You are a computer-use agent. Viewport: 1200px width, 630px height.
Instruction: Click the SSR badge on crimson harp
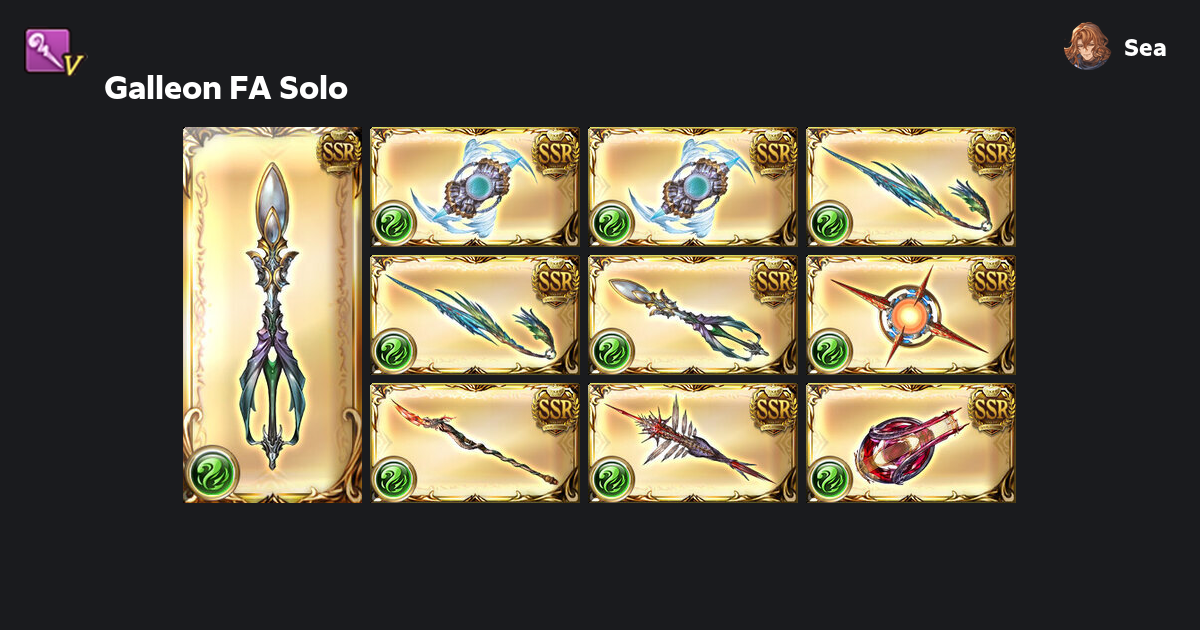(992, 408)
